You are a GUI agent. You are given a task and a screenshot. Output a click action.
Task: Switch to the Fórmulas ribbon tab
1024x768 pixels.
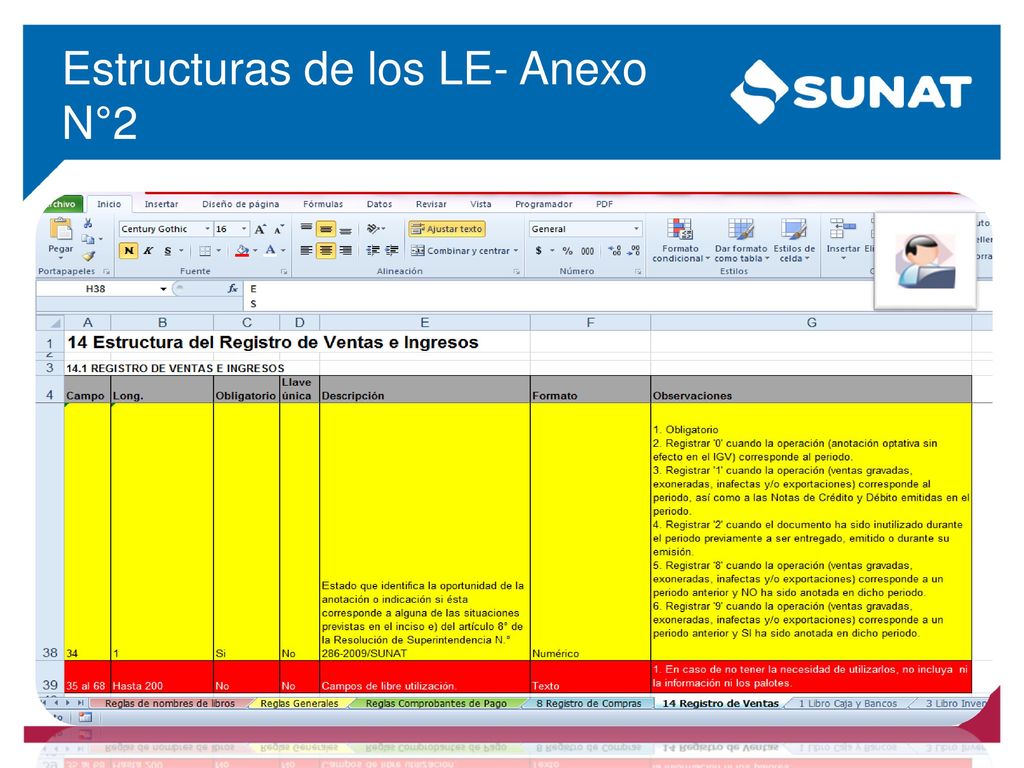coord(323,204)
